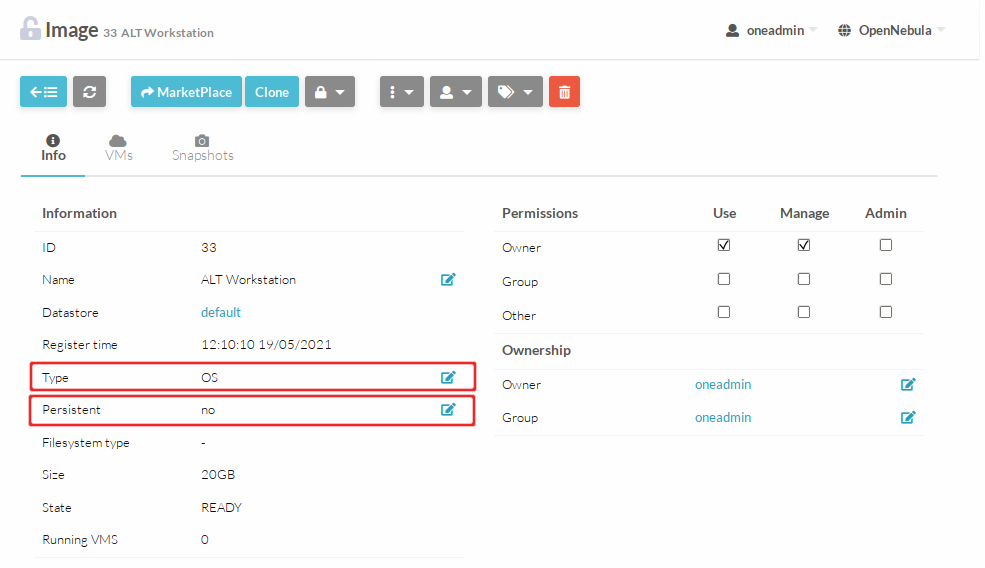
Task: Enable Group Admin permission
Action: [886, 278]
